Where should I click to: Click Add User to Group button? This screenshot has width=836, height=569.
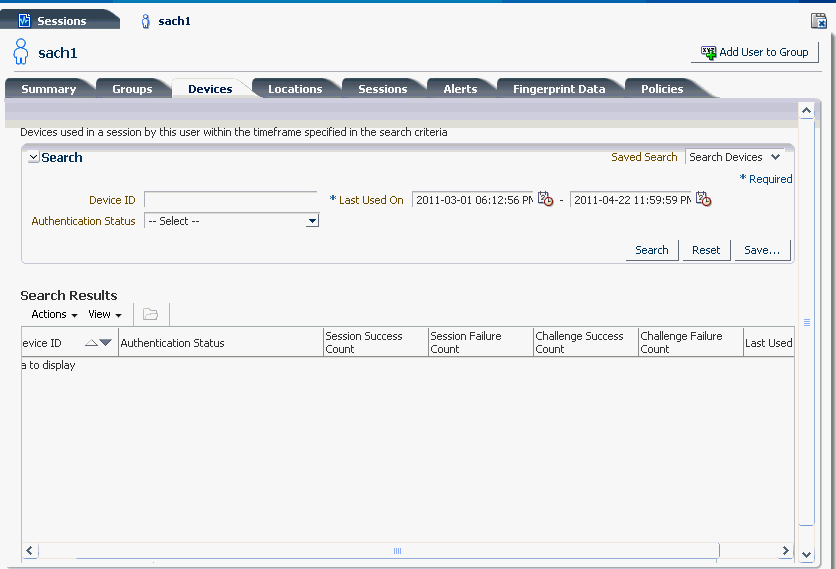coord(754,52)
